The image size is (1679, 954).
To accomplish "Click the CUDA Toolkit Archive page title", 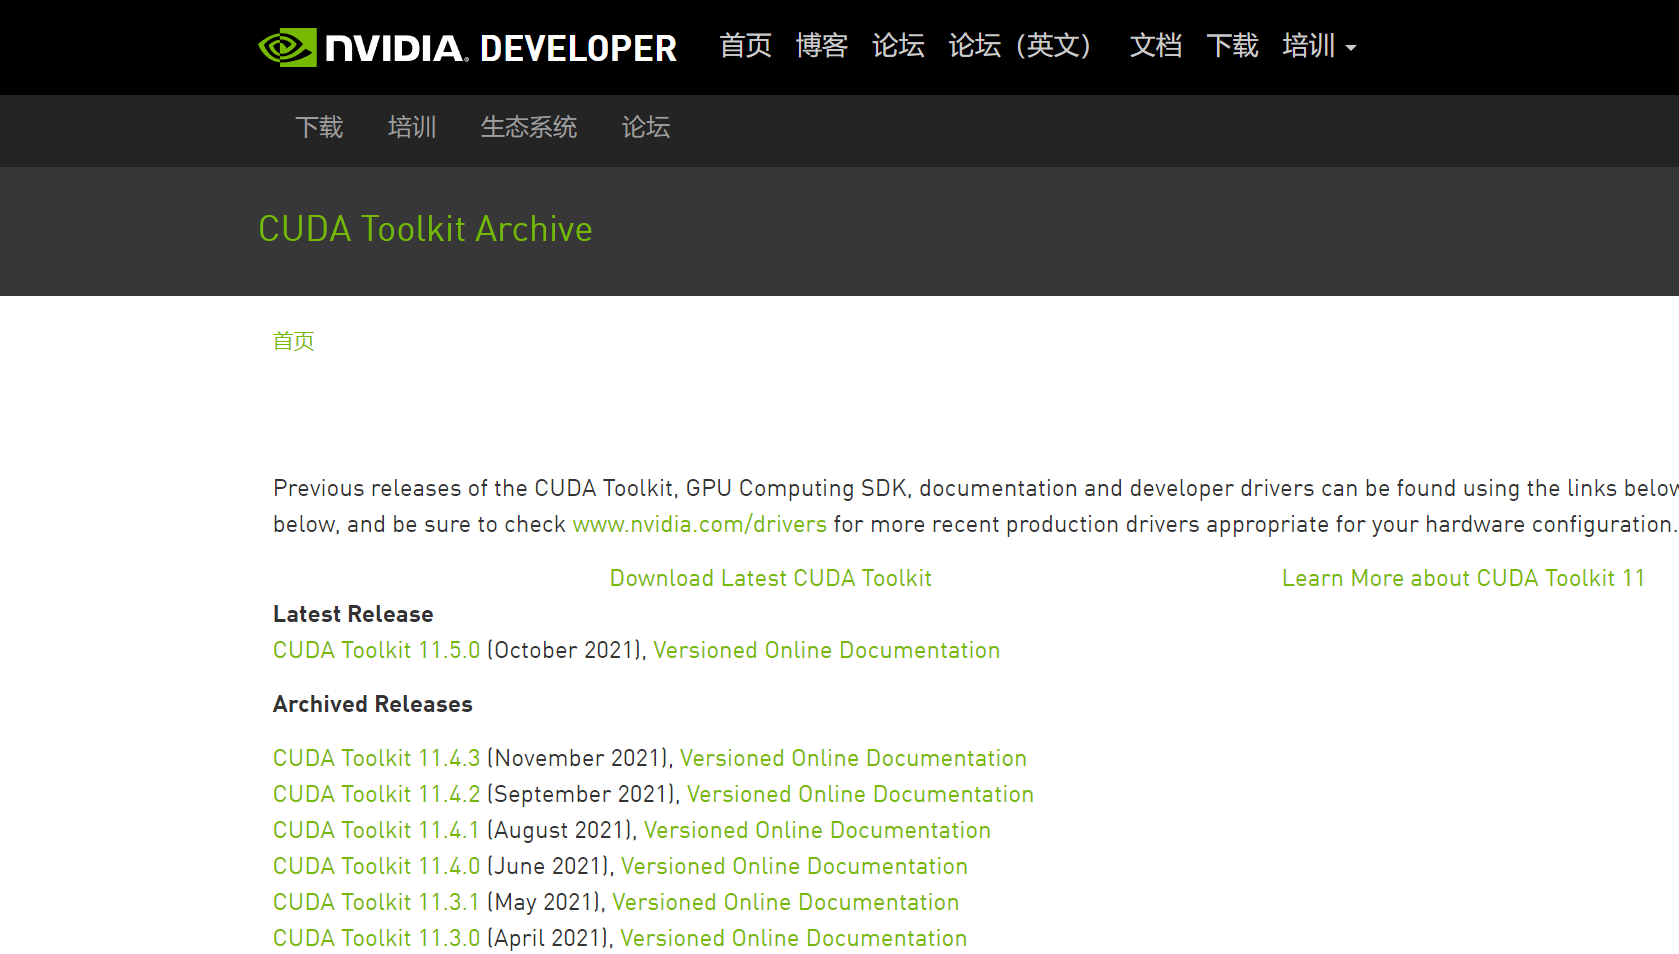I will coord(425,229).
